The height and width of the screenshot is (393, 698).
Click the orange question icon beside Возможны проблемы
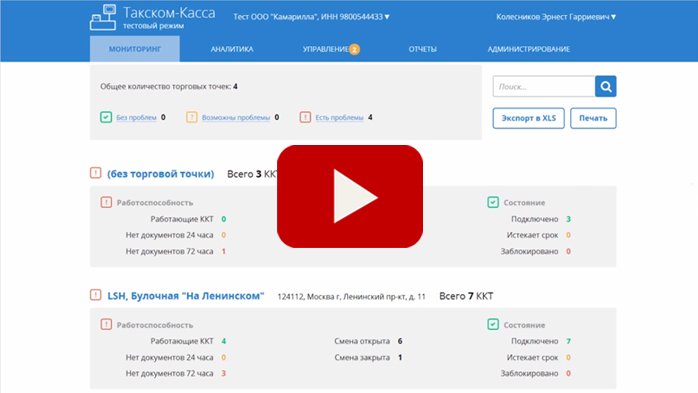[x=191, y=117]
